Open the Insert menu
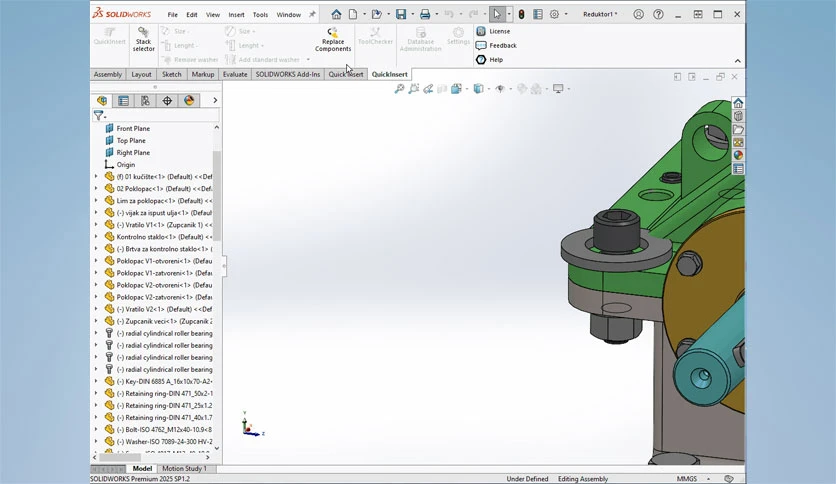This screenshot has height=484, width=836. pyautogui.click(x=236, y=15)
